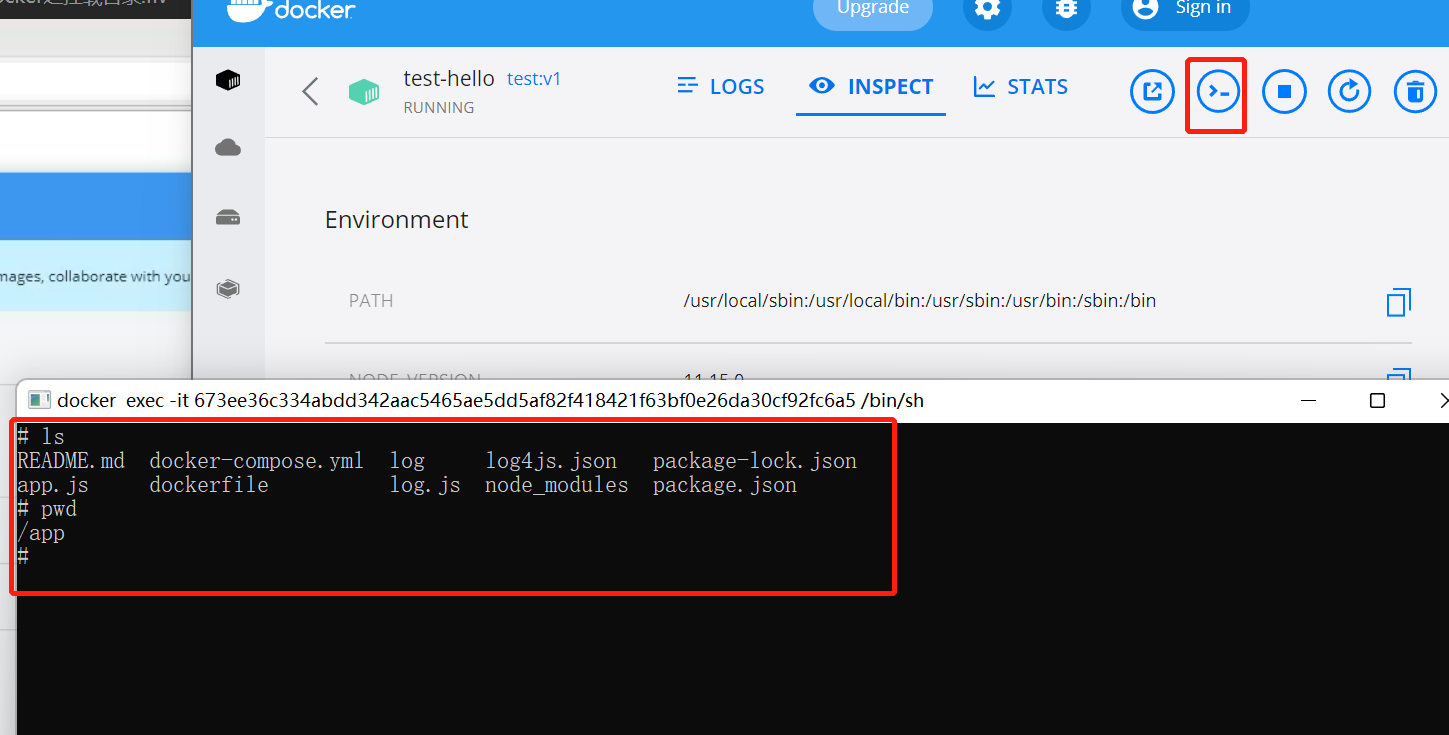Click the Sign in button

click(x=1185, y=9)
